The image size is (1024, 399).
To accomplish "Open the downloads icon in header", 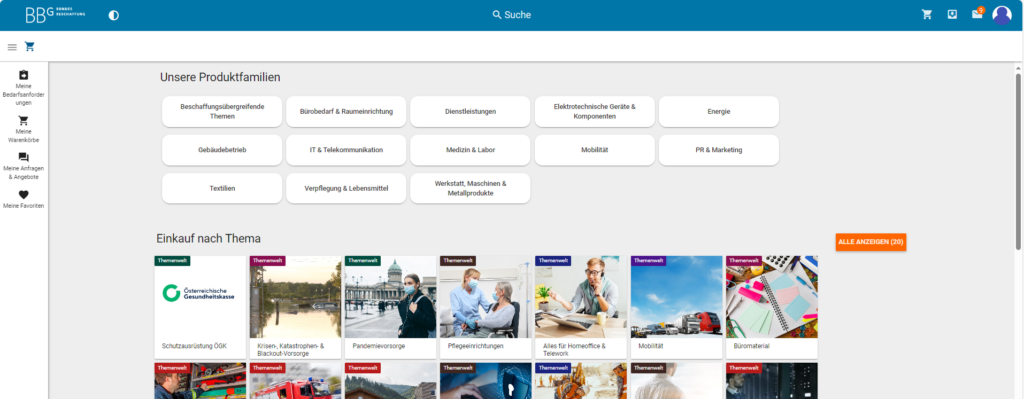I will tap(952, 14).
